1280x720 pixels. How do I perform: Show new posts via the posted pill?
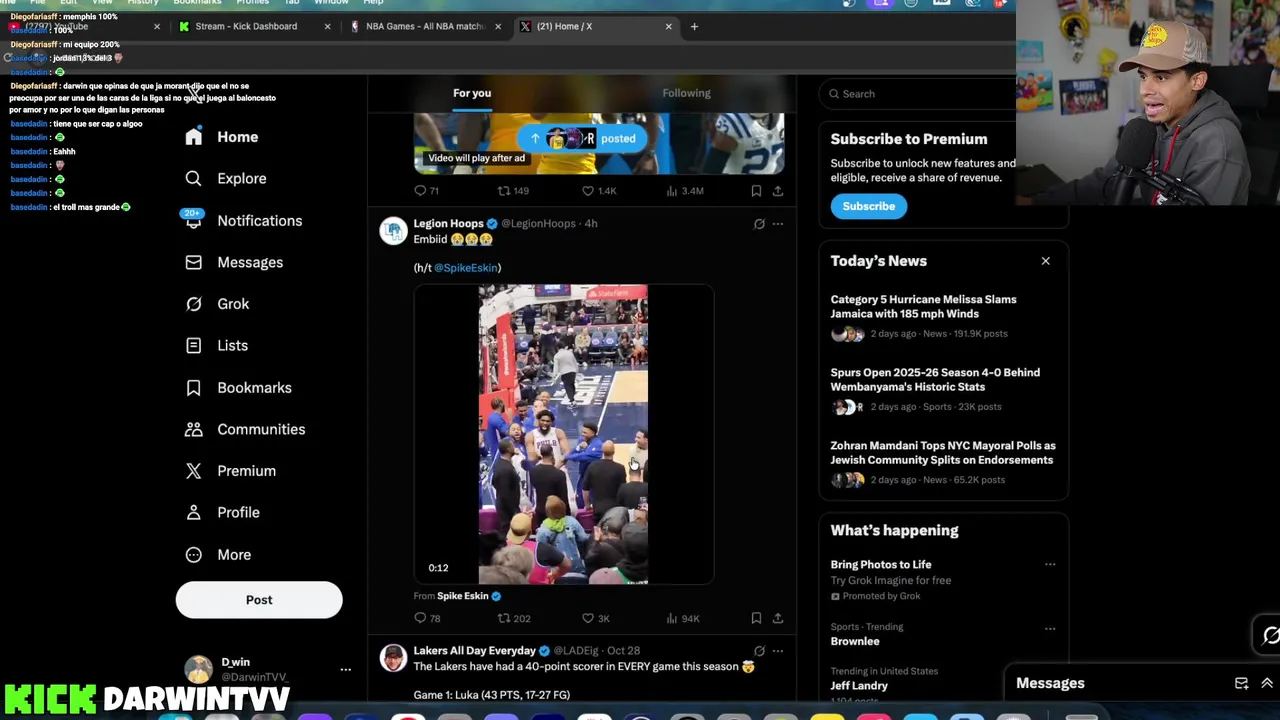(583, 139)
